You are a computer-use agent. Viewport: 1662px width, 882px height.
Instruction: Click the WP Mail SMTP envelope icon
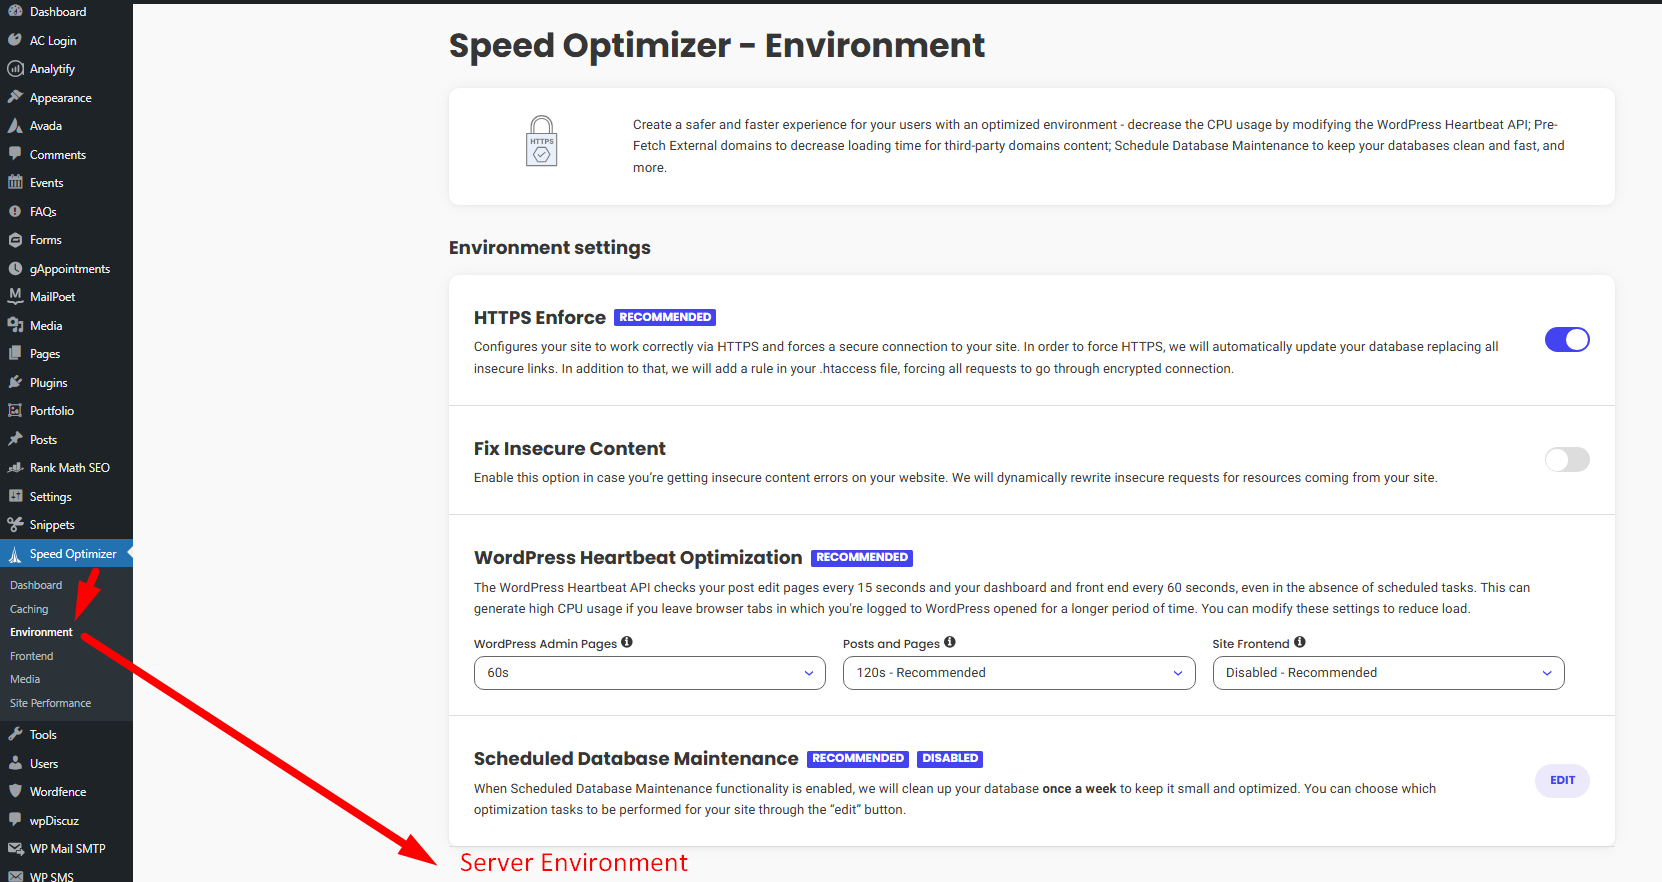click(x=15, y=848)
